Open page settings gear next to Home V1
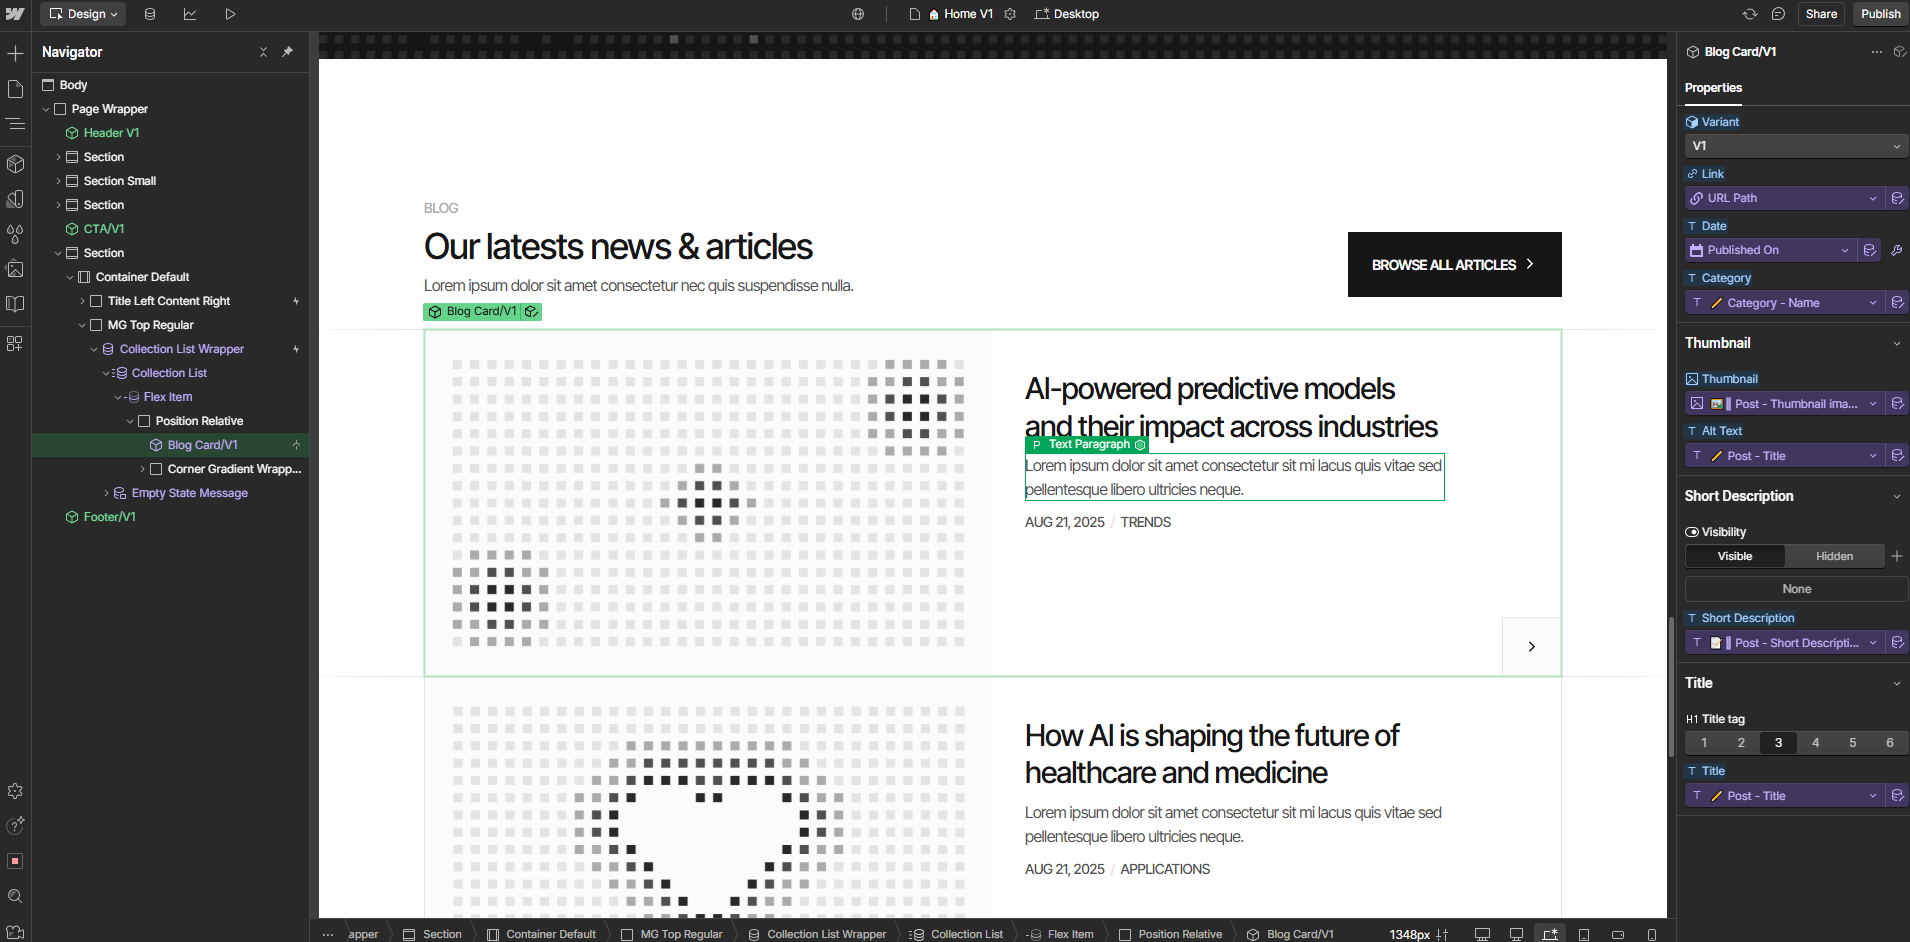Screen dimensions: 1910x942 click(1011, 14)
